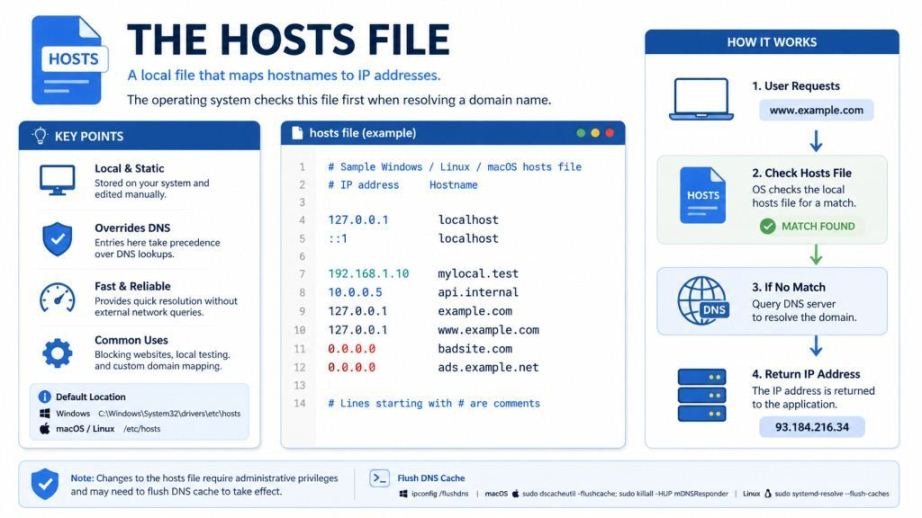Click the 'Default Location' label
Image resolution: width=922 pixels, height=518 pixels.
click(91, 397)
